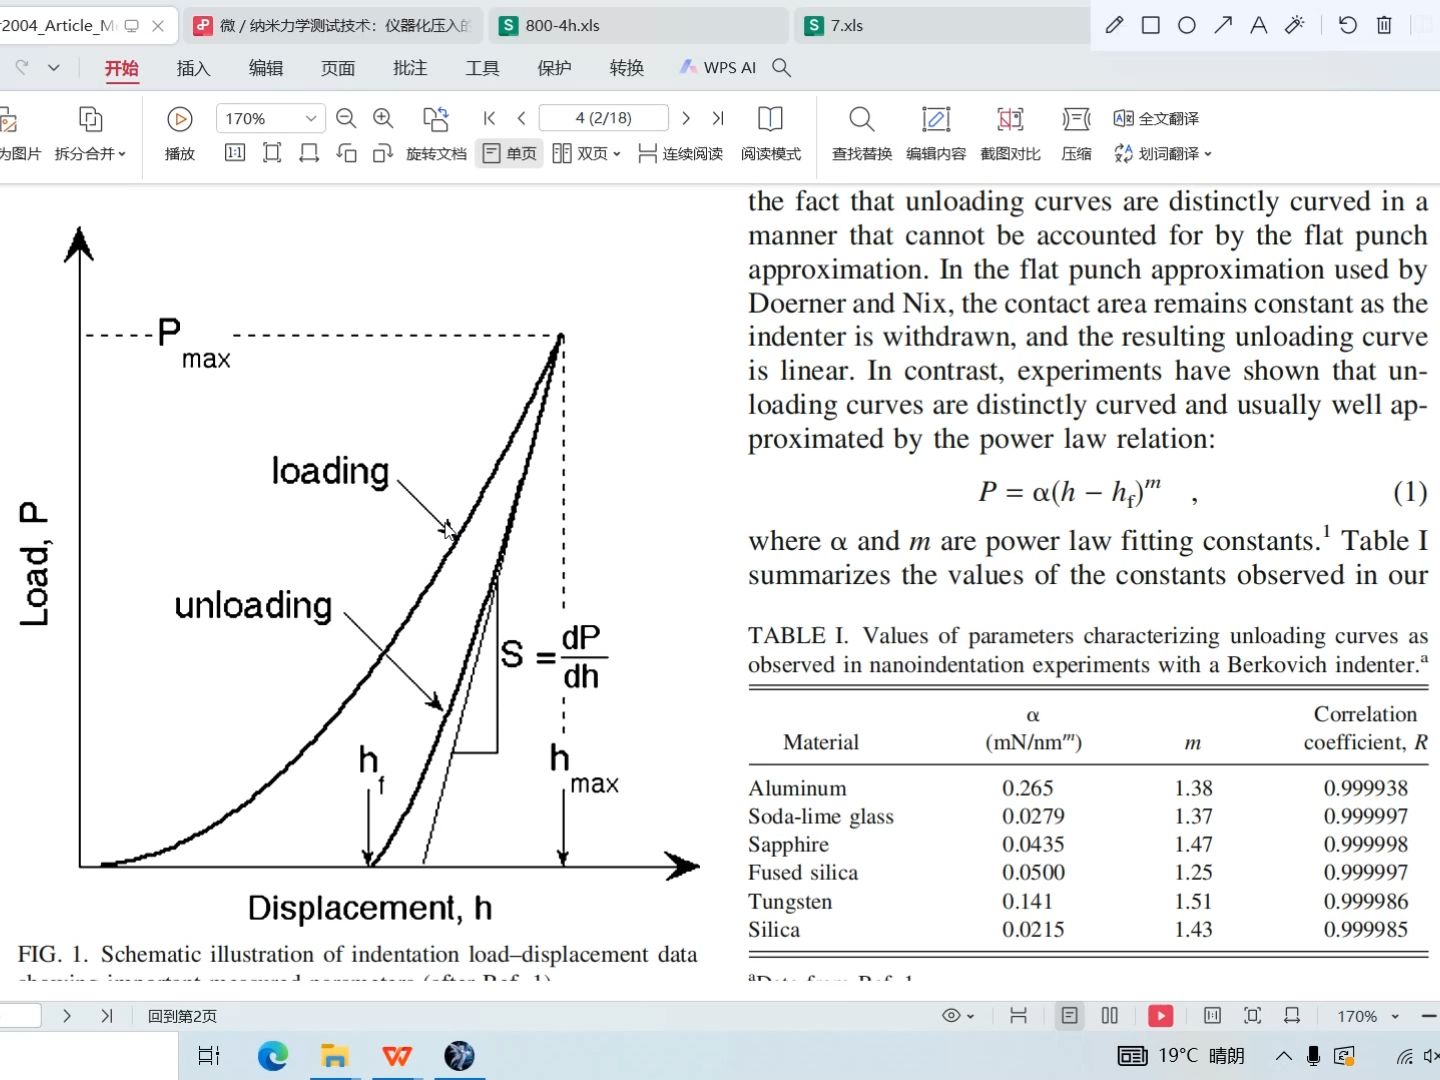This screenshot has width=1440, height=1080.
Task: Switch to the 800-4h.xls document tab
Action: 639,25
